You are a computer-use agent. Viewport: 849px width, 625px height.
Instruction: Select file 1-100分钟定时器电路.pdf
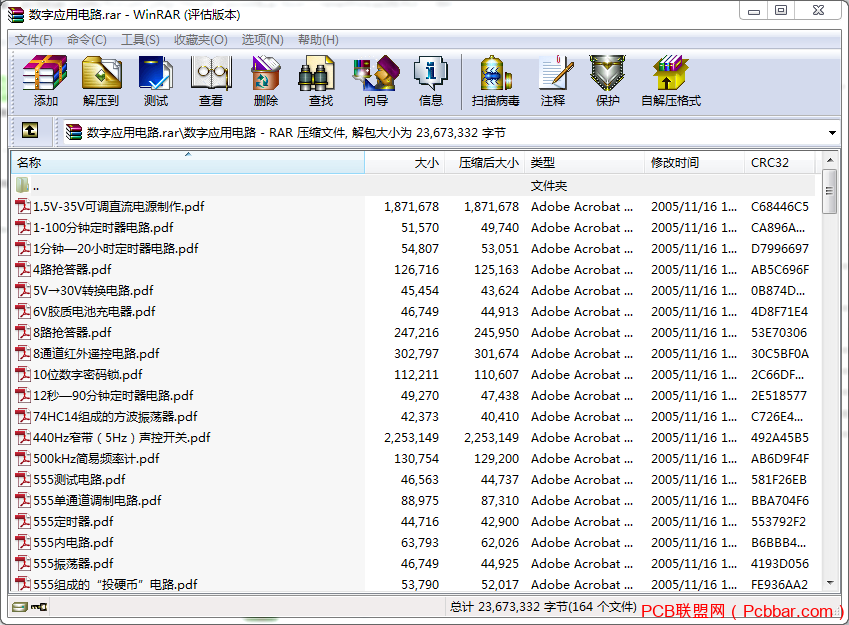point(103,227)
